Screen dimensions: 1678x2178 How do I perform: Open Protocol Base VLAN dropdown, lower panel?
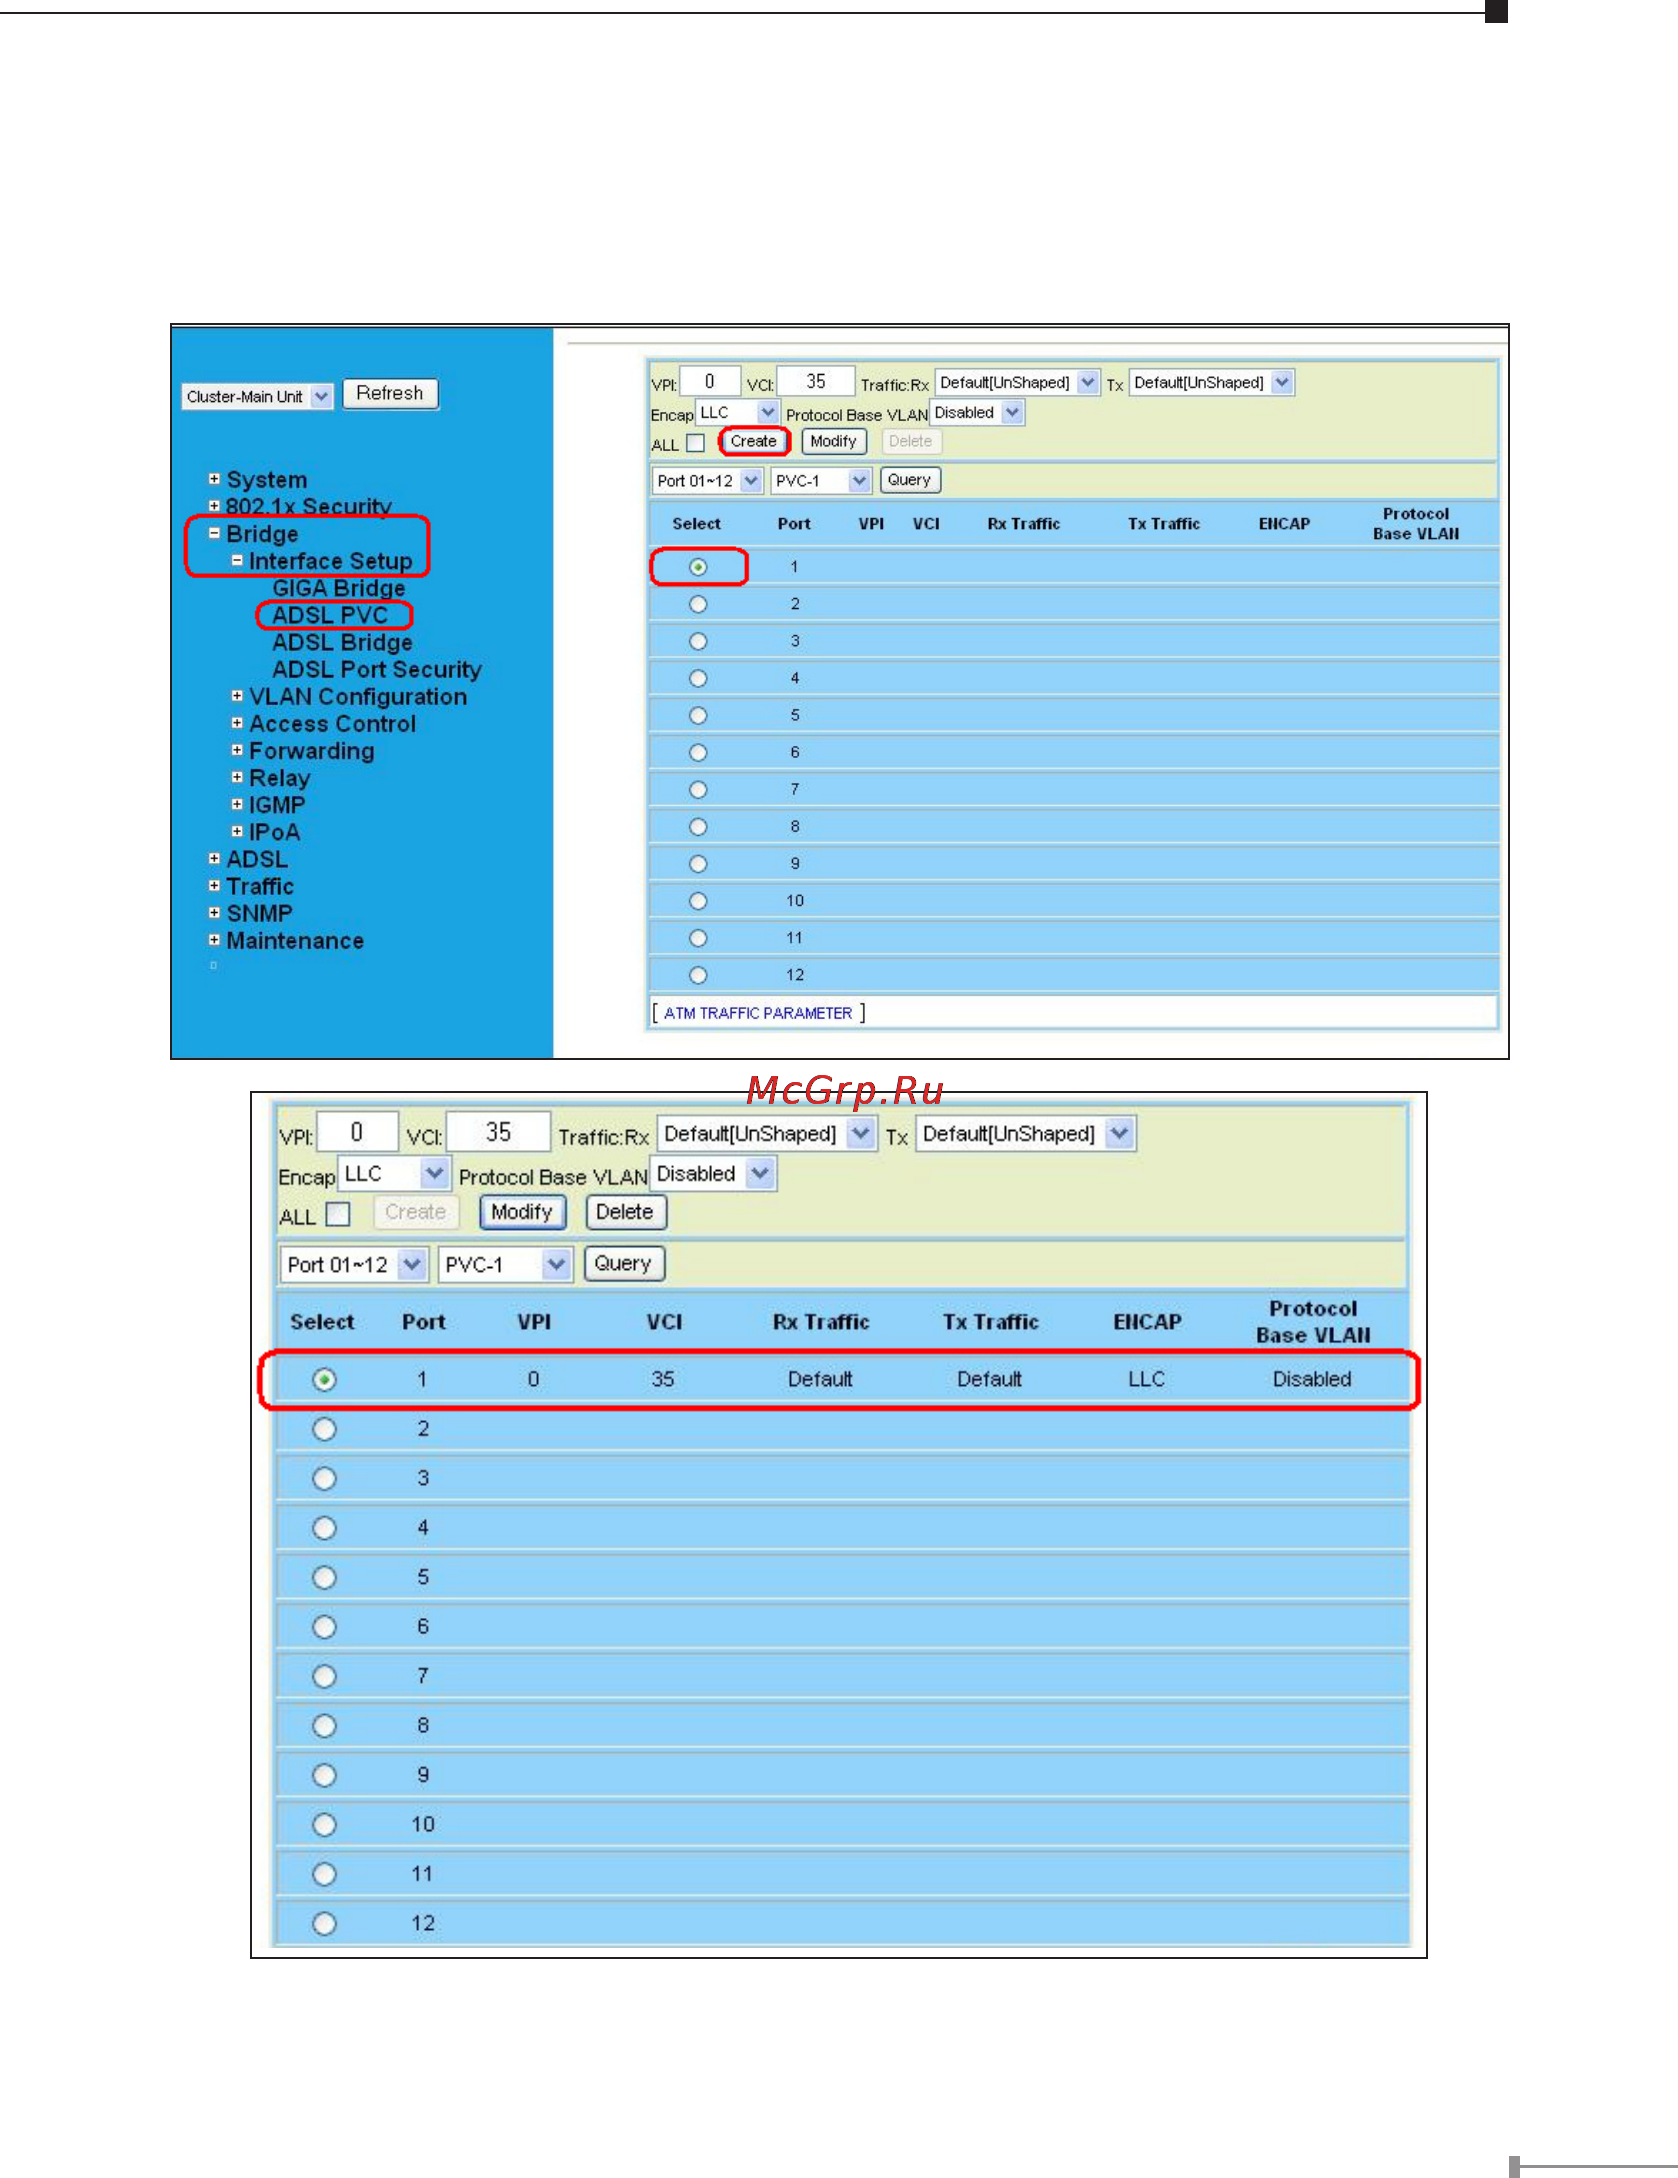pyautogui.click(x=713, y=1174)
